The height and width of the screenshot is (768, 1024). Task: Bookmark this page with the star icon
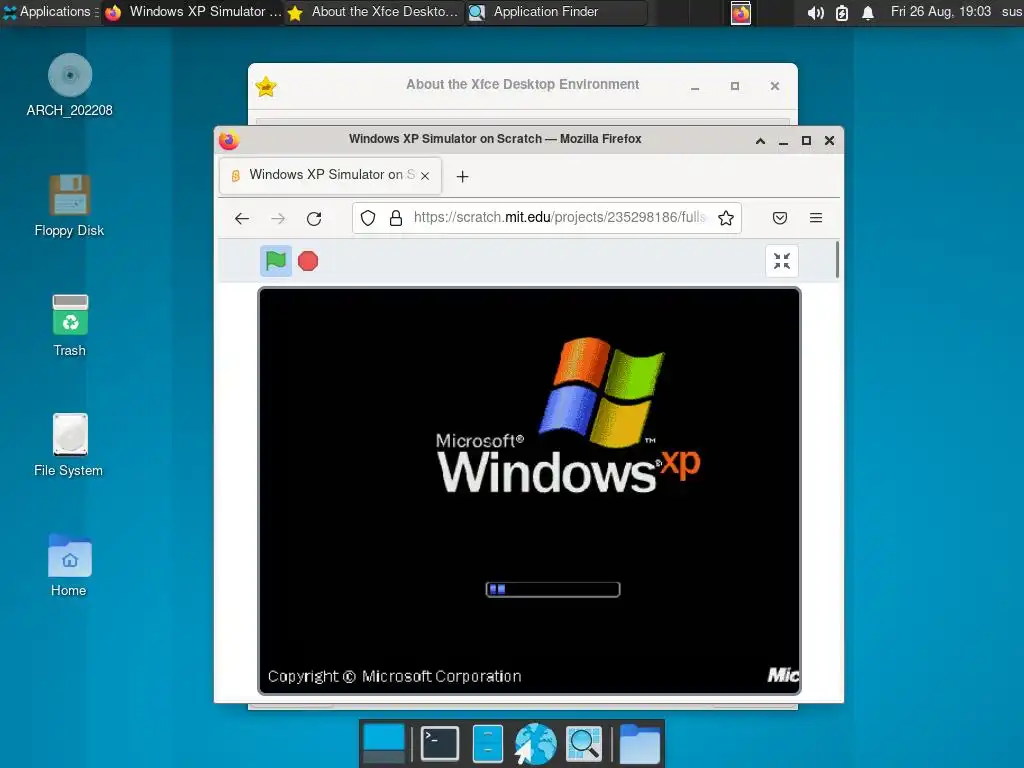click(x=726, y=217)
